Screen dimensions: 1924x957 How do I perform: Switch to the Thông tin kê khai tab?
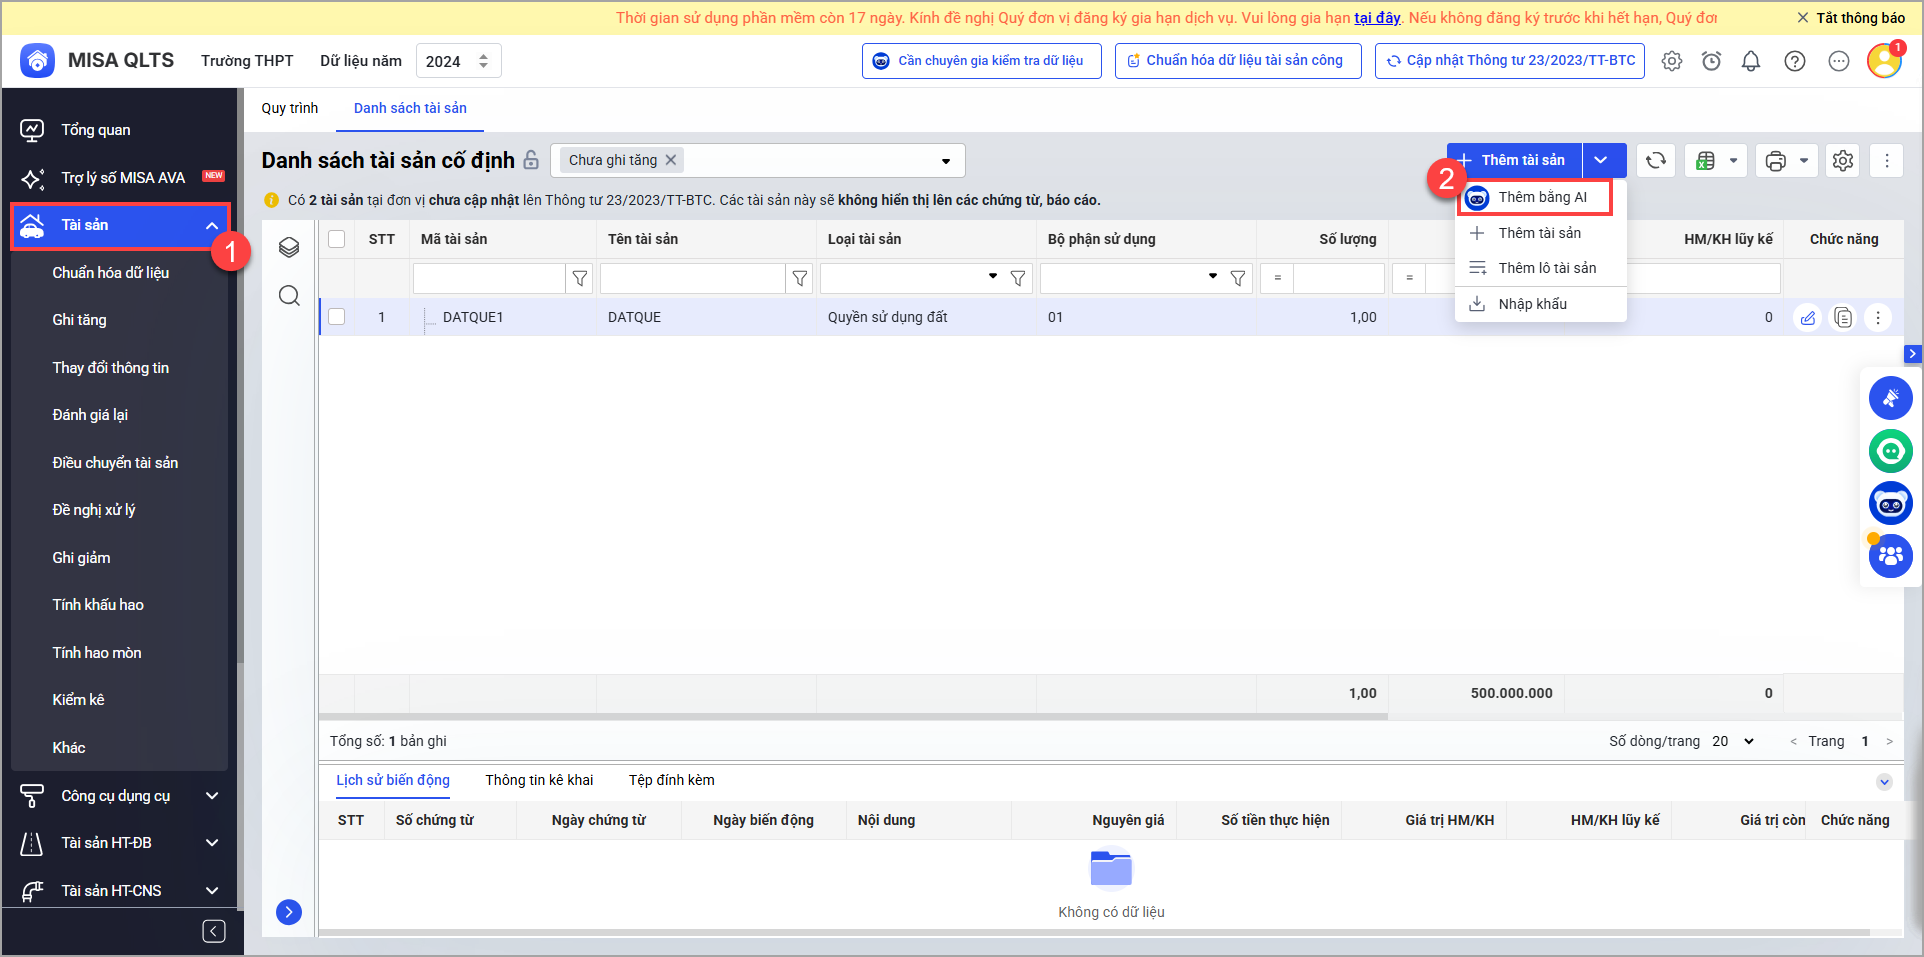539,780
